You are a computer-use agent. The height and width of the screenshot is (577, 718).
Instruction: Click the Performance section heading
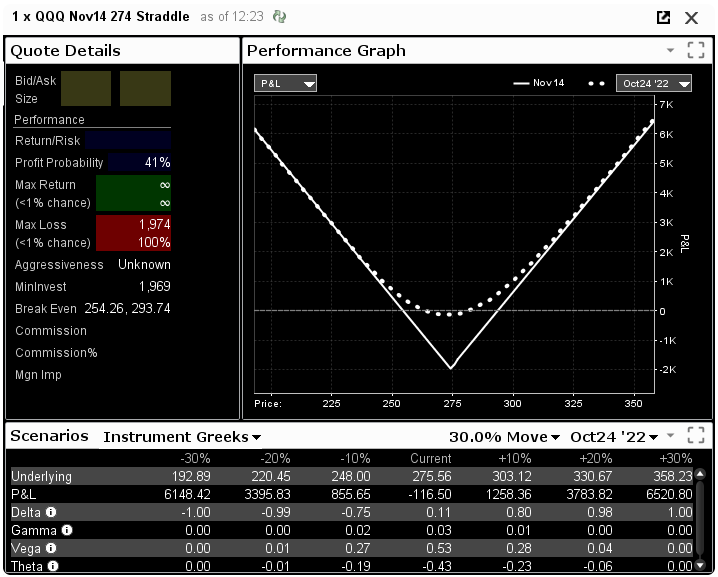49,120
